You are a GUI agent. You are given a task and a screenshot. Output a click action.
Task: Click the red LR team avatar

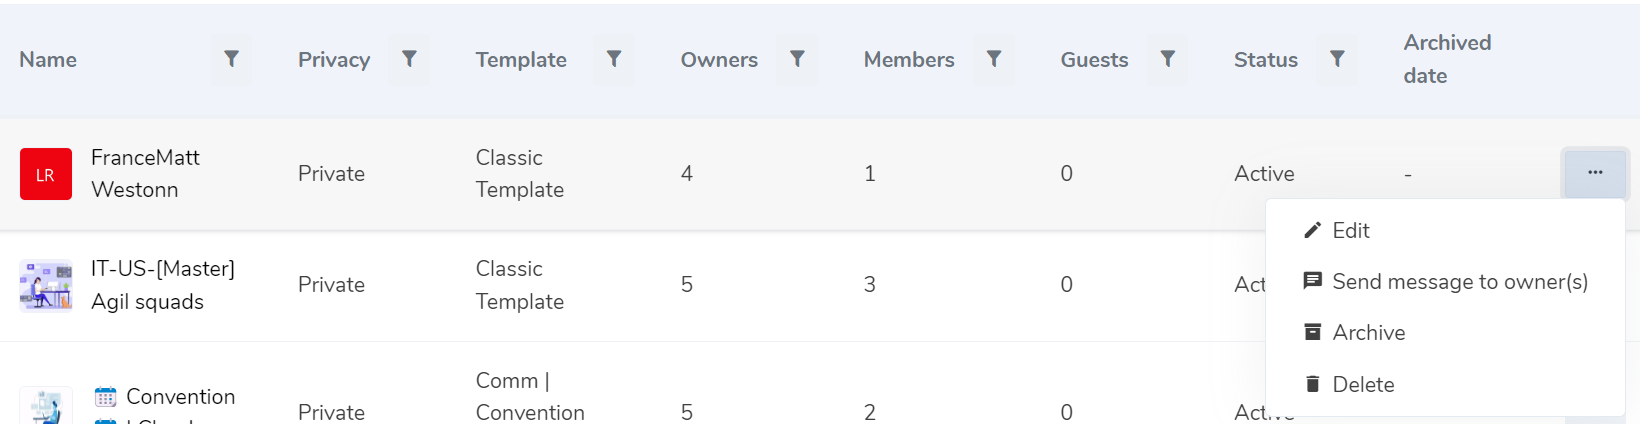[46, 174]
